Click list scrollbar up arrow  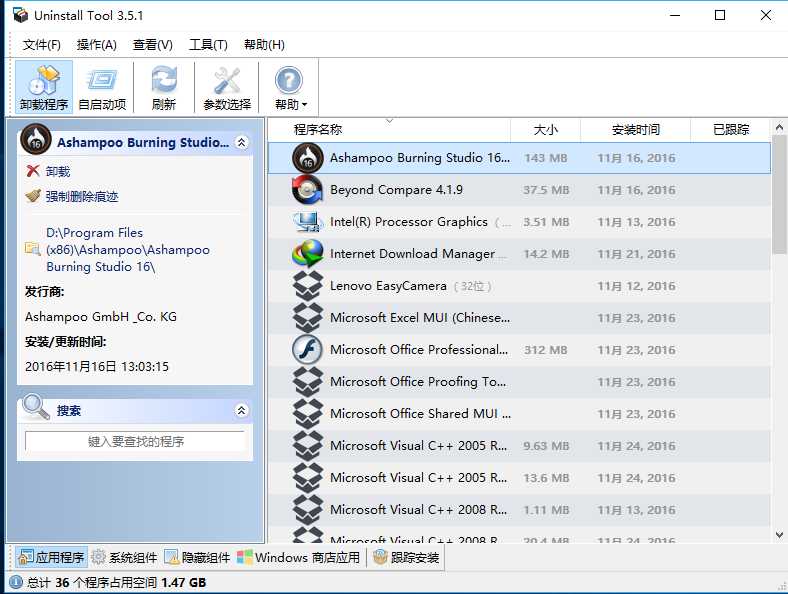click(779, 127)
